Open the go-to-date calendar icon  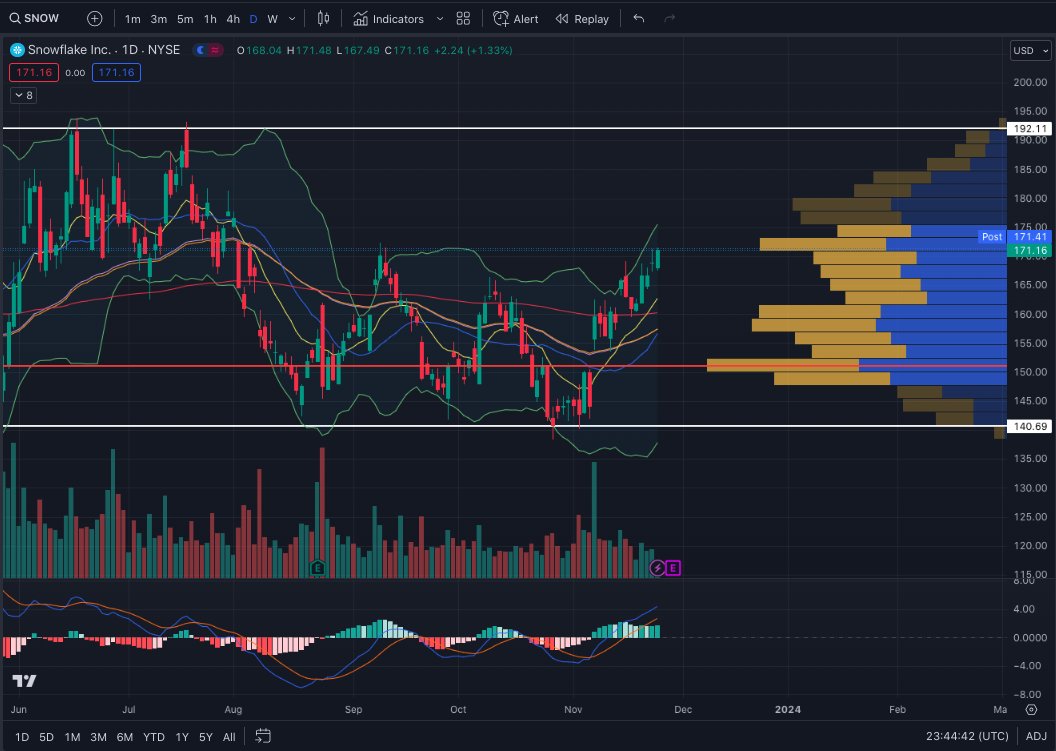pos(263,736)
